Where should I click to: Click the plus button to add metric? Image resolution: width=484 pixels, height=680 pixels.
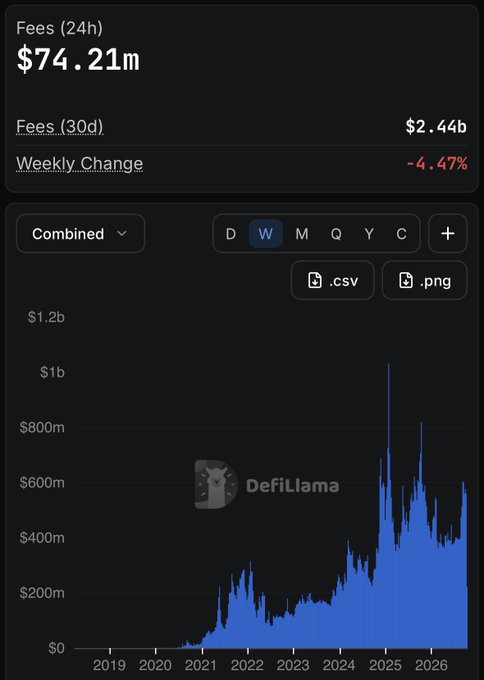coord(448,234)
